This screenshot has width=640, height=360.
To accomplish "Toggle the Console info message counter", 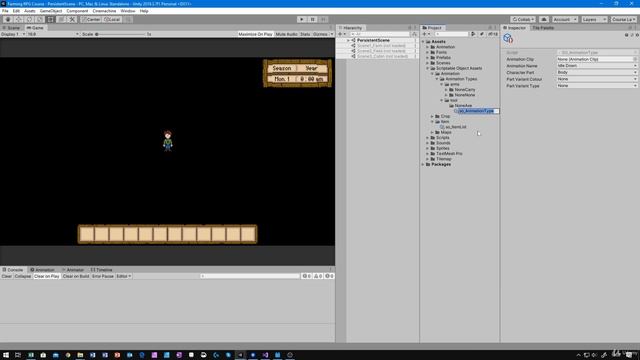I will click(307, 276).
